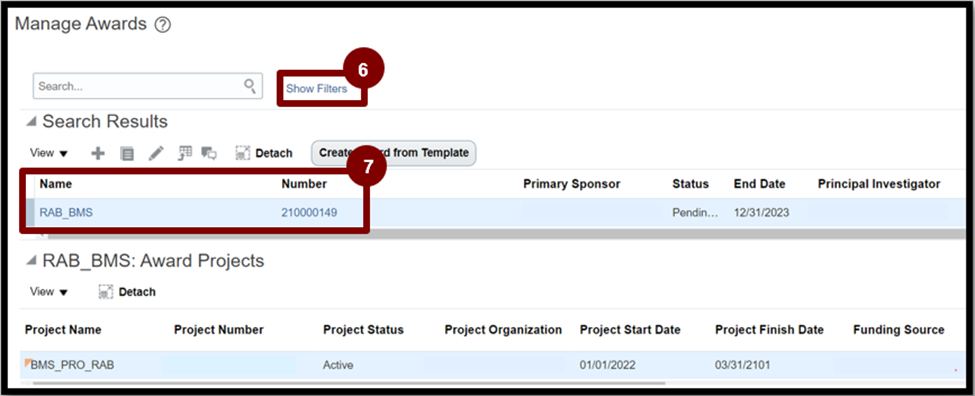Viewport: 975px width, 396px height.
Task: Click Create Award from Template button
Action: click(x=394, y=153)
